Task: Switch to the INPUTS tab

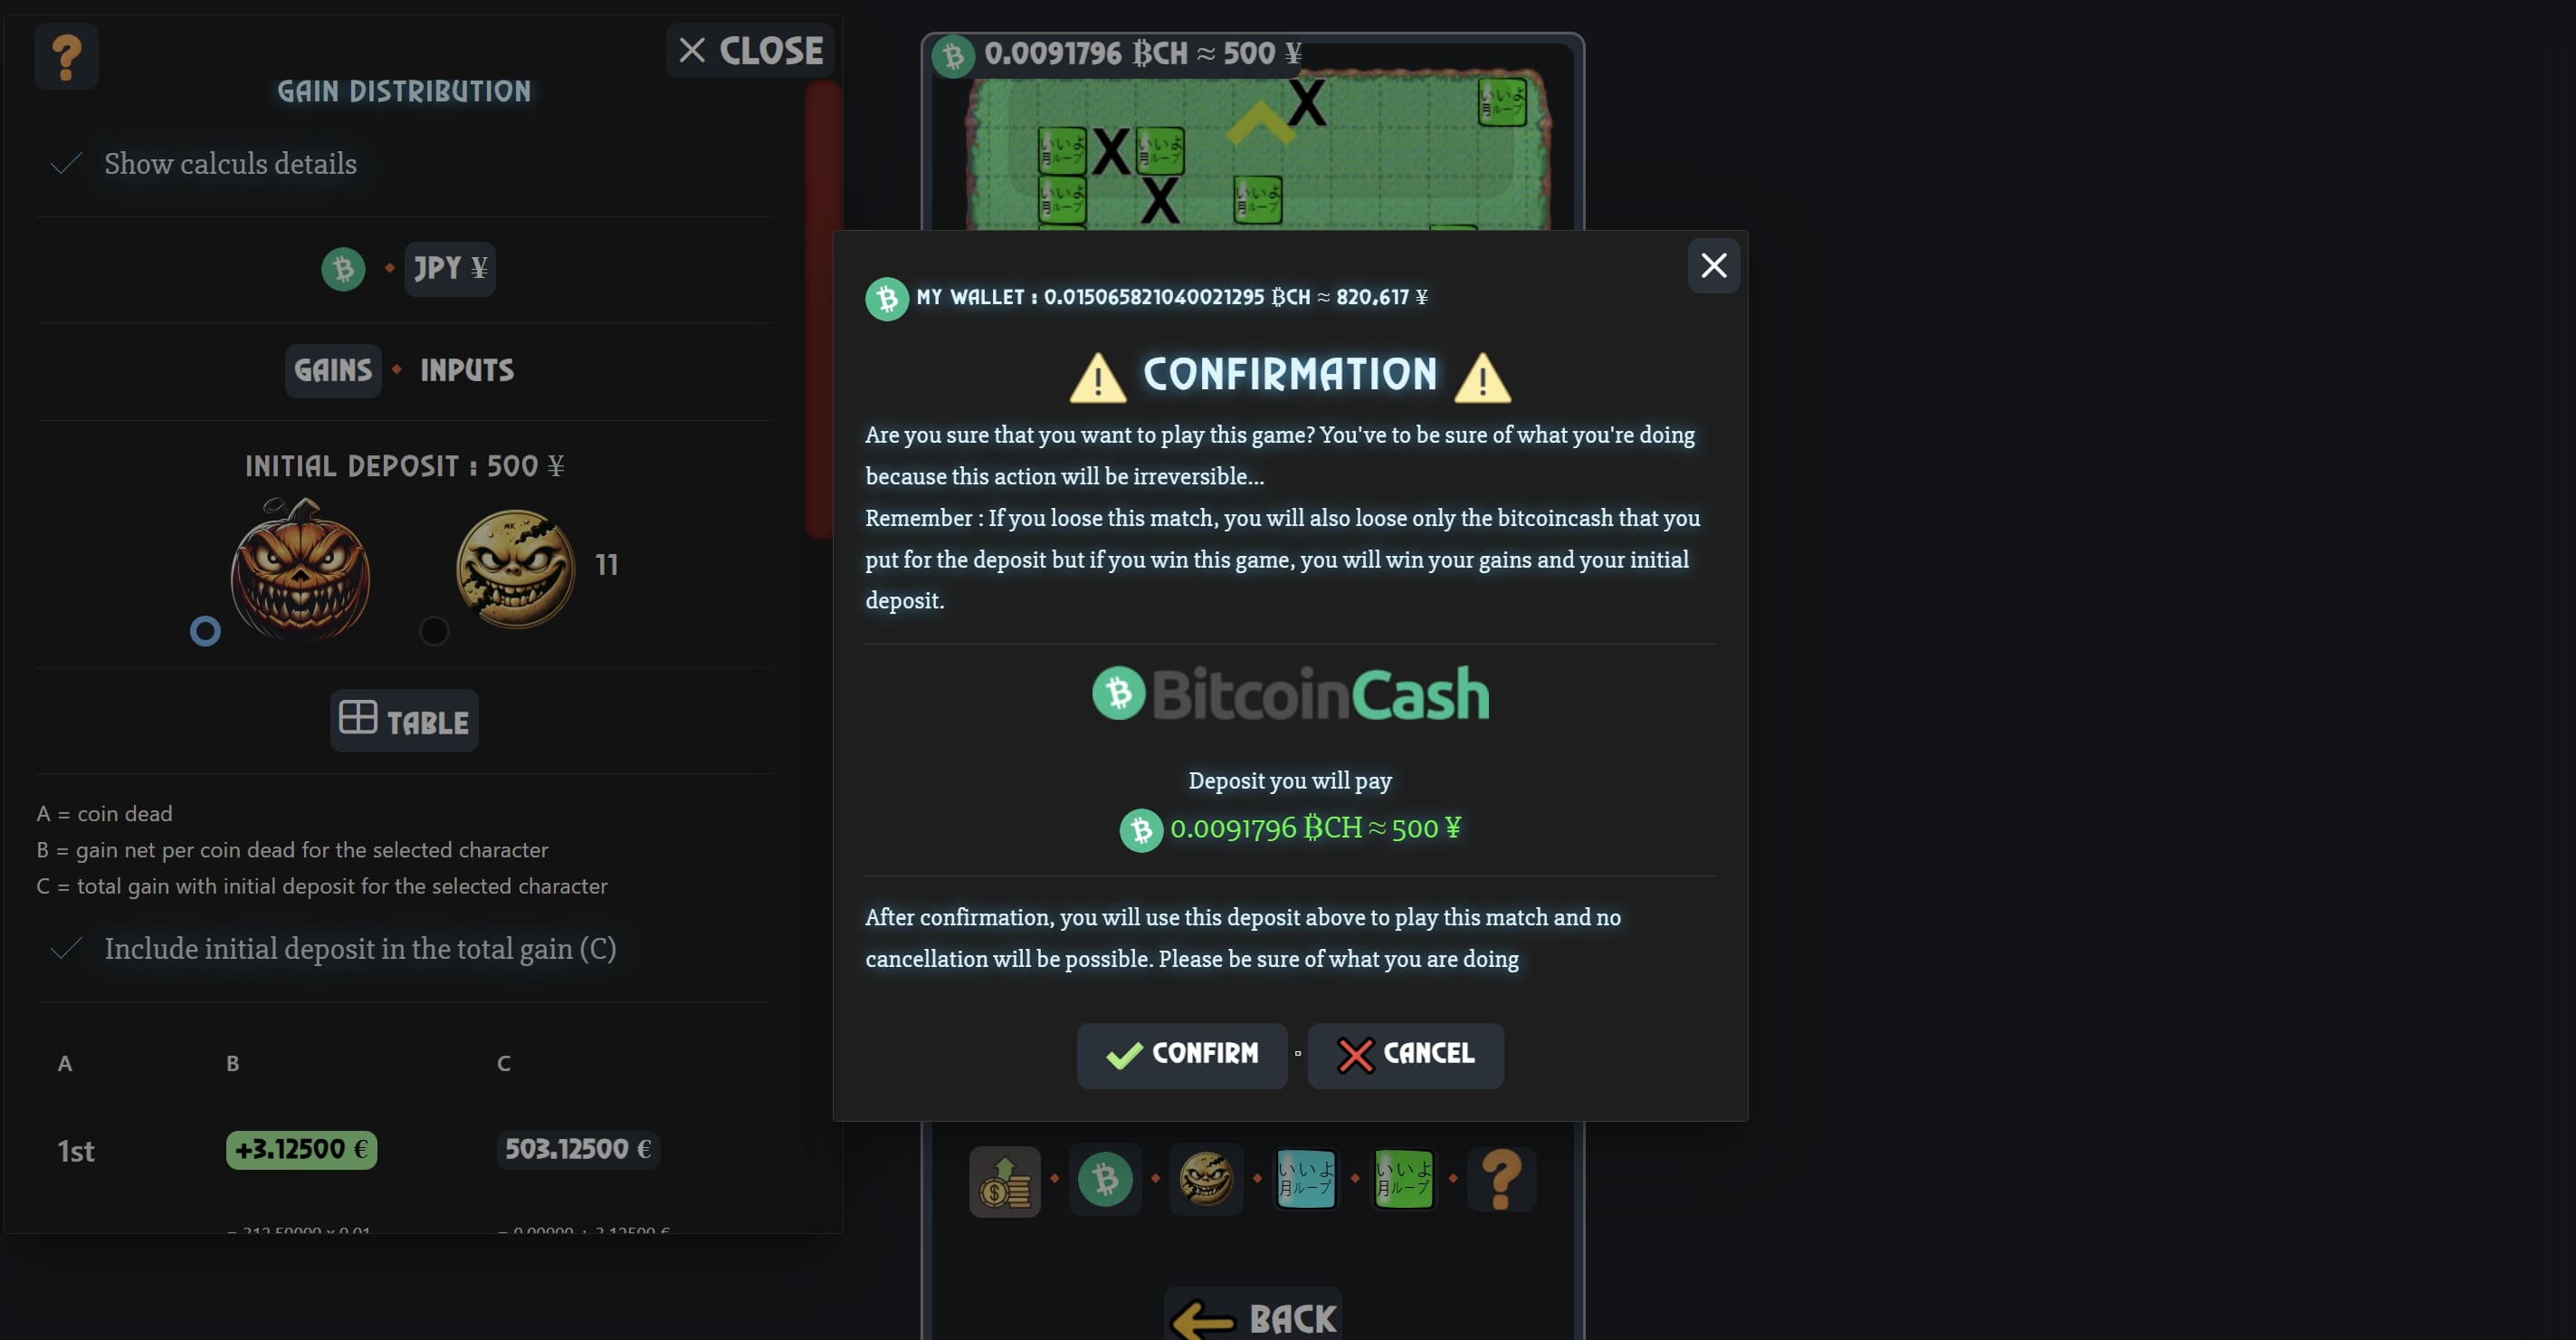Action: click(467, 371)
